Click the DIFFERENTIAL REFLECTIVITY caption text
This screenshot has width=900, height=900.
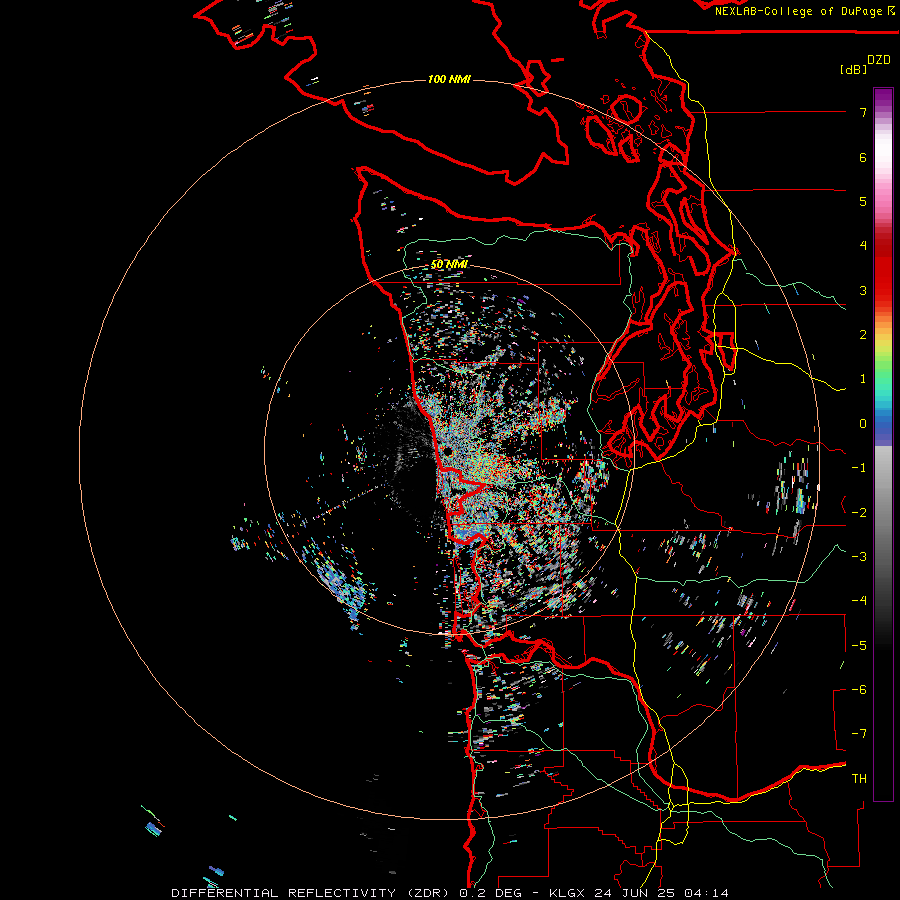click(x=284, y=893)
